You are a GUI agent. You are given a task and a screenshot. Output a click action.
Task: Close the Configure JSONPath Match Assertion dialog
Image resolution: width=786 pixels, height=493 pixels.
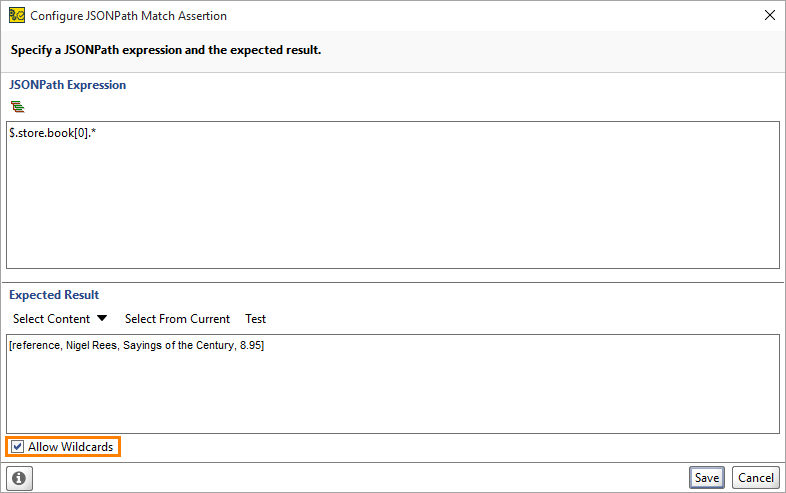coord(769,16)
